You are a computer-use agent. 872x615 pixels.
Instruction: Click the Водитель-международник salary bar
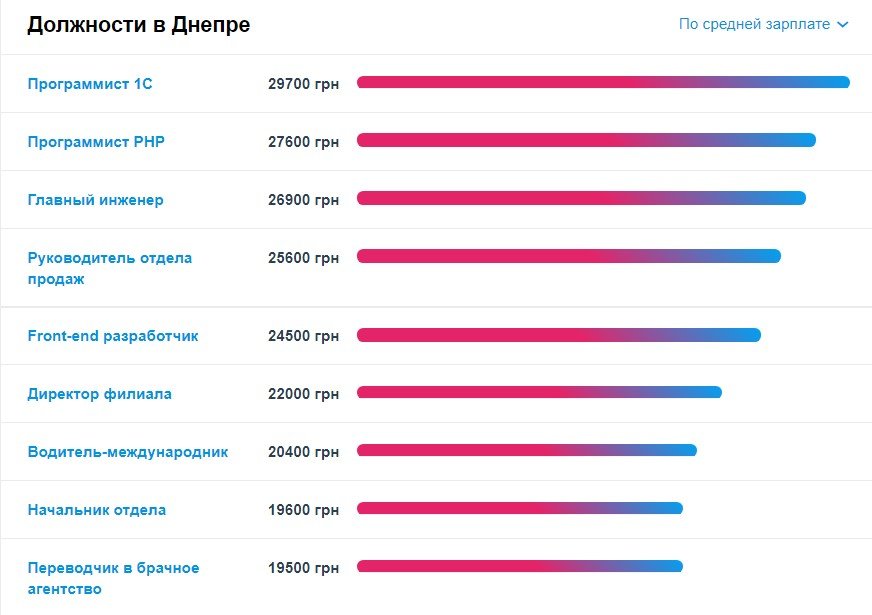pos(527,450)
